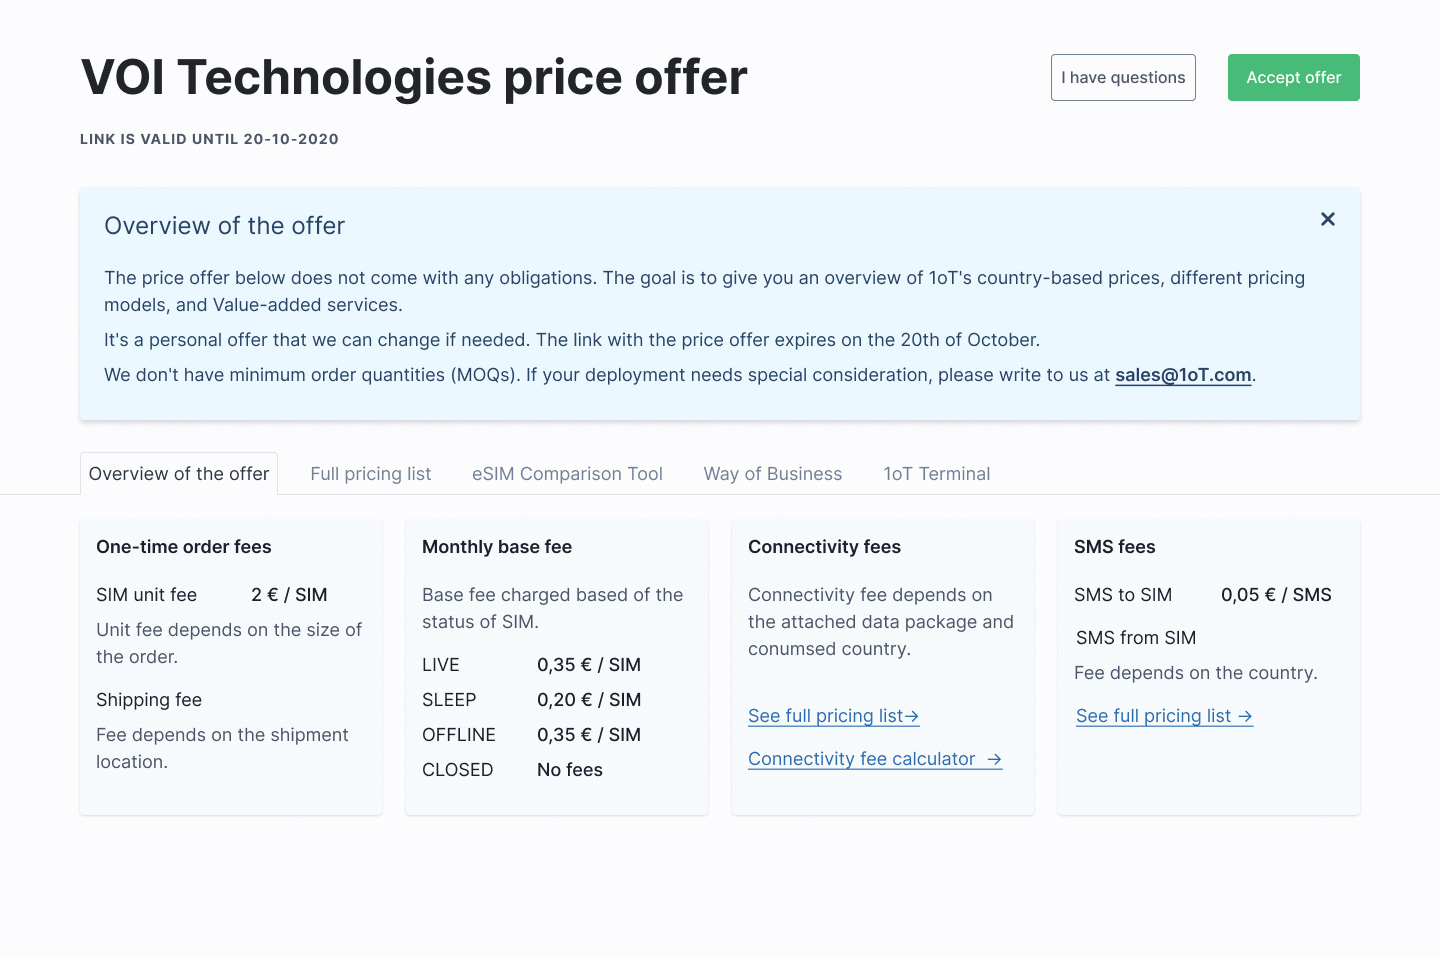1440x958 pixels.
Task: Click the I have questions button
Action: [x=1123, y=78]
